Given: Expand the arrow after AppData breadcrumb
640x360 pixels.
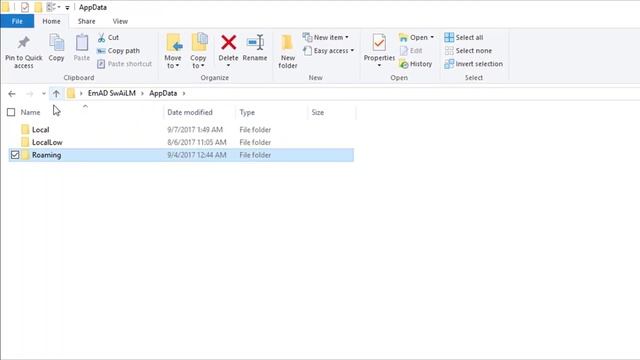Looking at the screenshot, I should 184,93.
